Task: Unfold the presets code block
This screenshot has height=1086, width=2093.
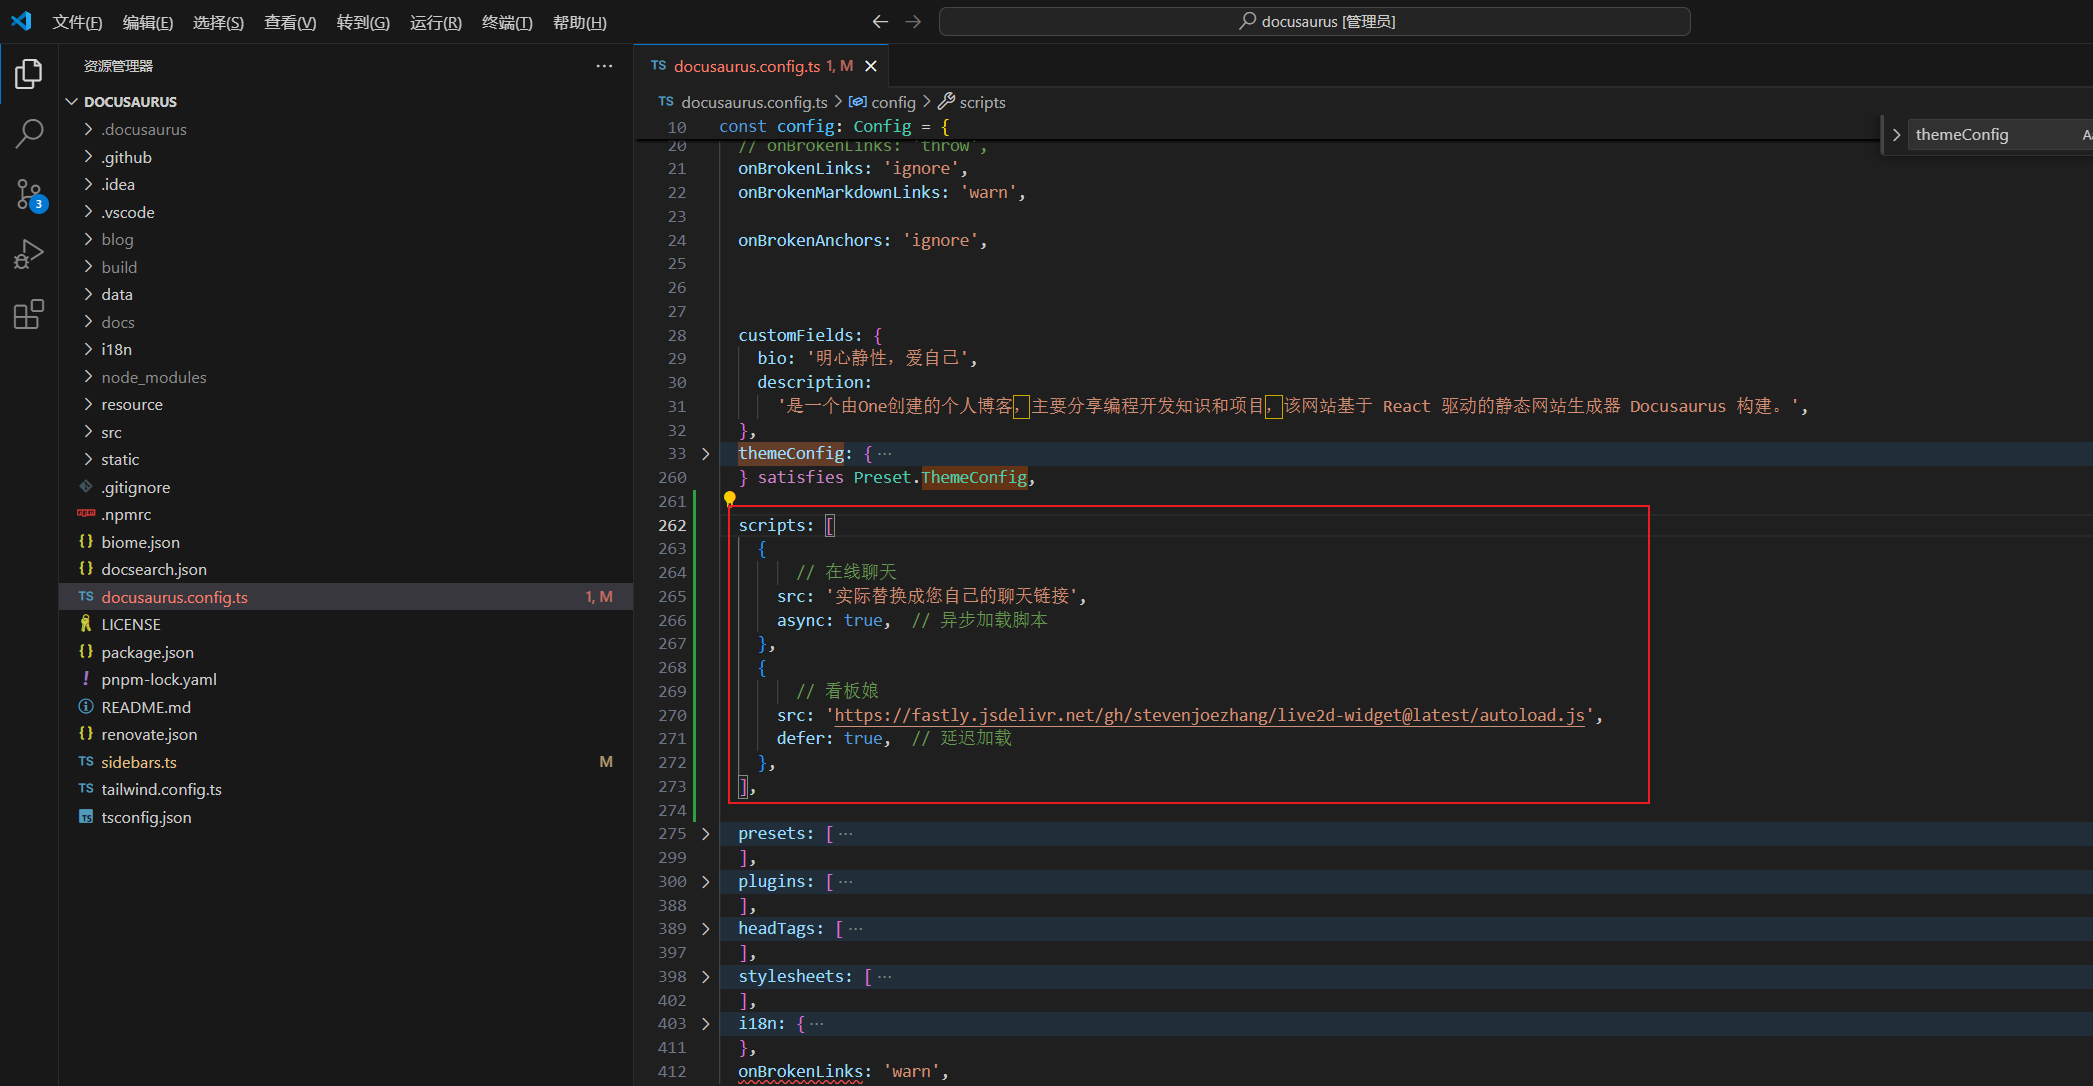Action: [x=706, y=834]
